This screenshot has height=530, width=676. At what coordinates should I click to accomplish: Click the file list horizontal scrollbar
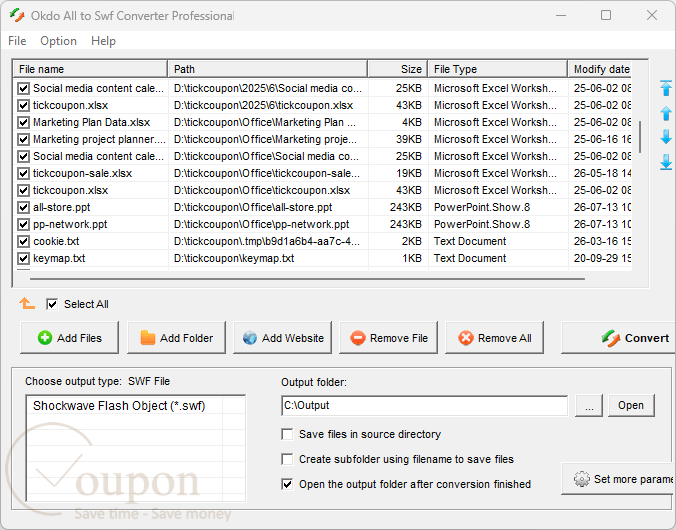point(307,279)
